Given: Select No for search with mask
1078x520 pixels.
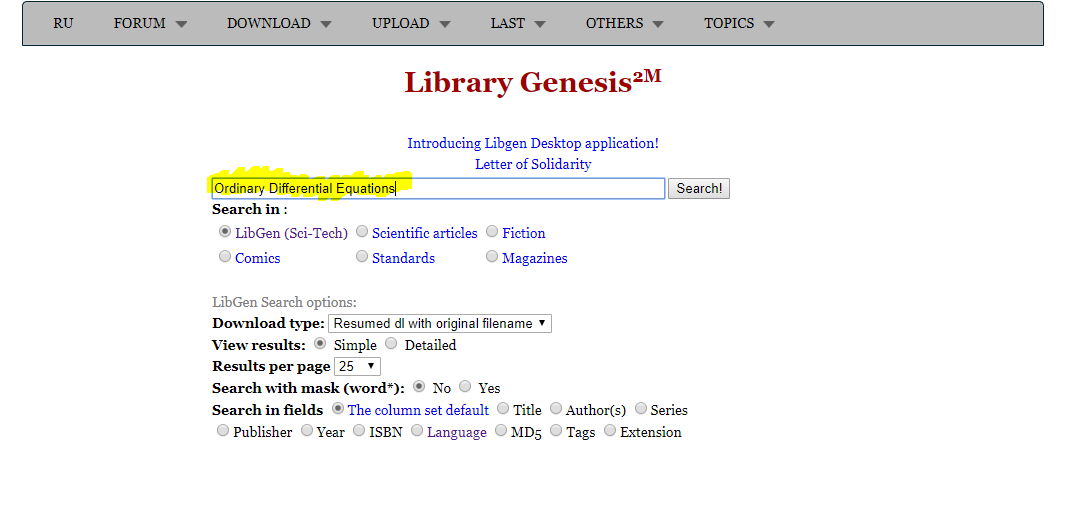Looking at the screenshot, I should [419, 387].
